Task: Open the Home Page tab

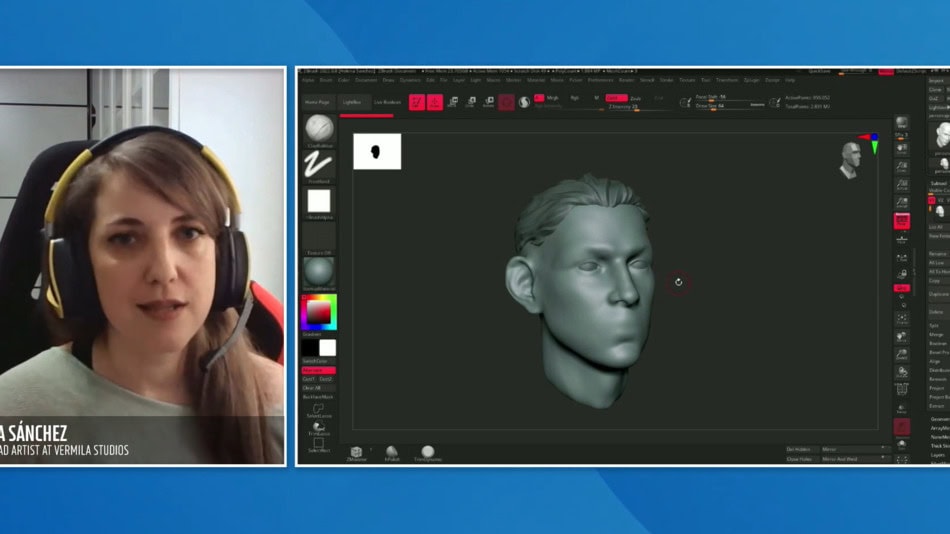Action: pos(318,102)
